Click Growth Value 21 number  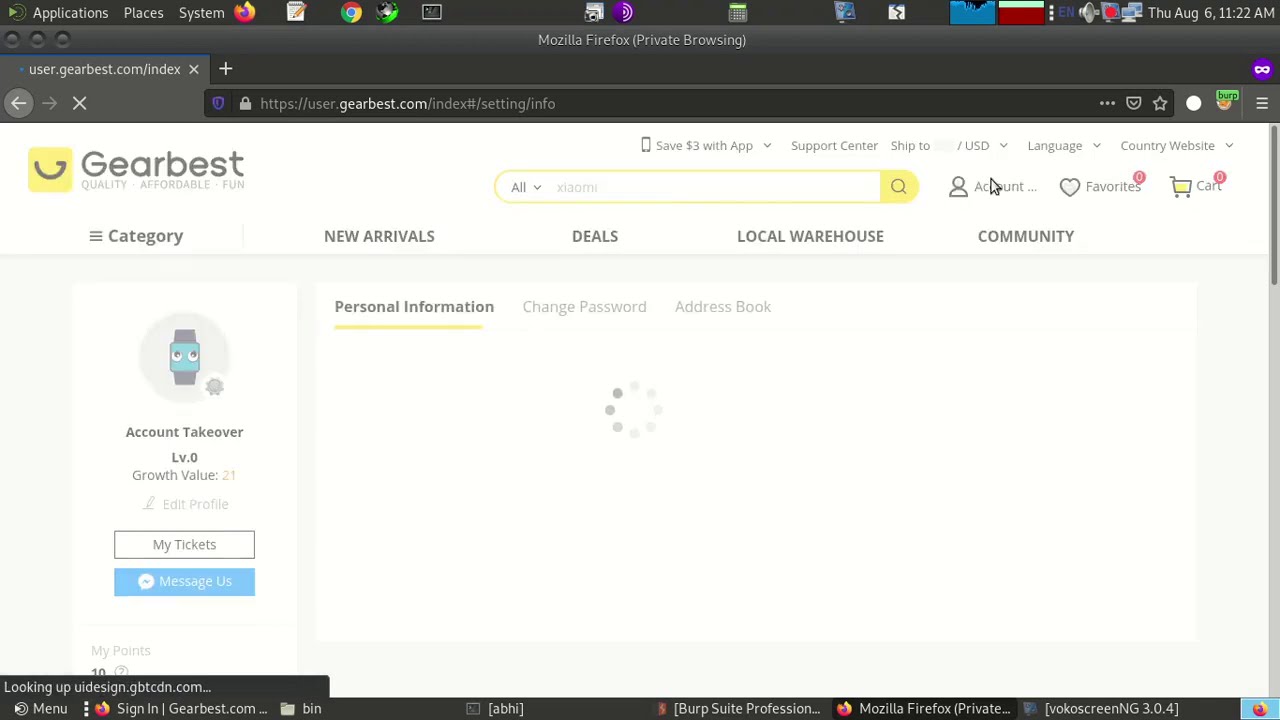229,475
